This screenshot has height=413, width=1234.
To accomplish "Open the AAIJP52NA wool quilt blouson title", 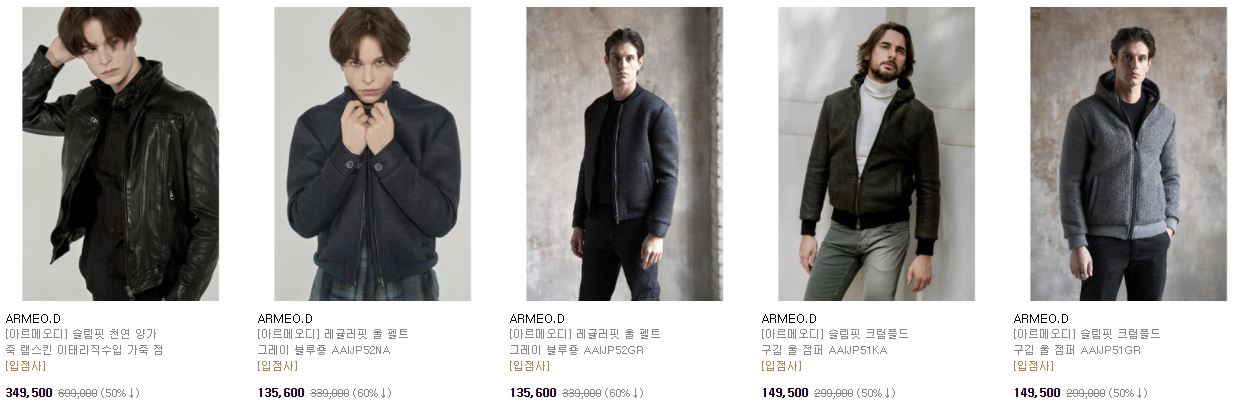I will (333, 342).
